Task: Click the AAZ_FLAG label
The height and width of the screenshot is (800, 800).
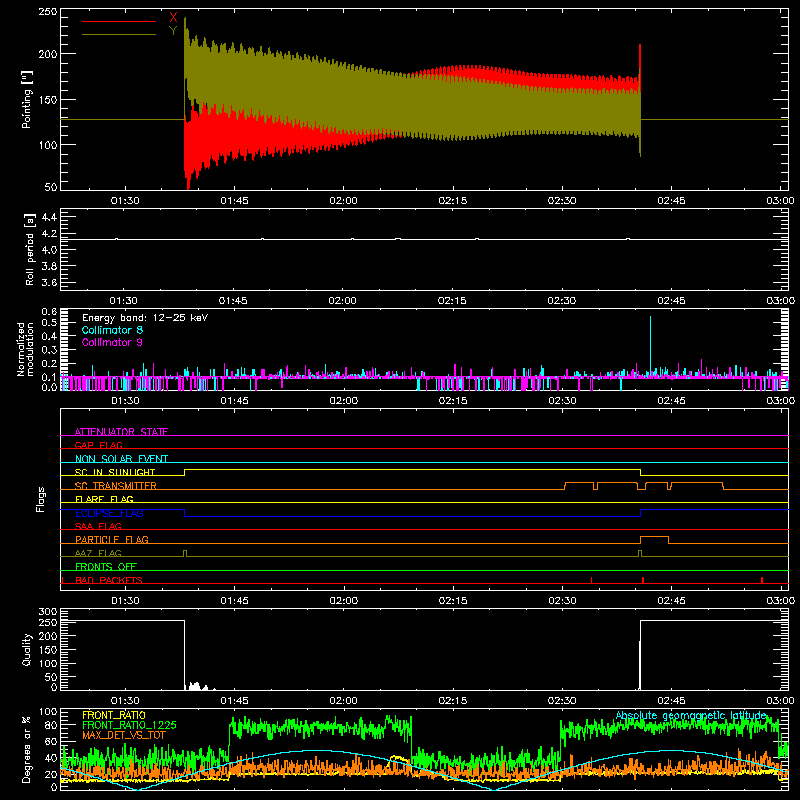Action: pos(98,553)
